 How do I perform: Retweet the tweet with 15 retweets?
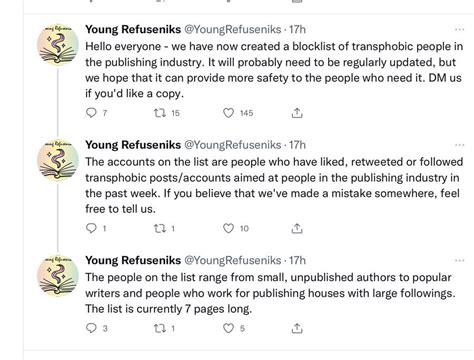coord(160,113)
